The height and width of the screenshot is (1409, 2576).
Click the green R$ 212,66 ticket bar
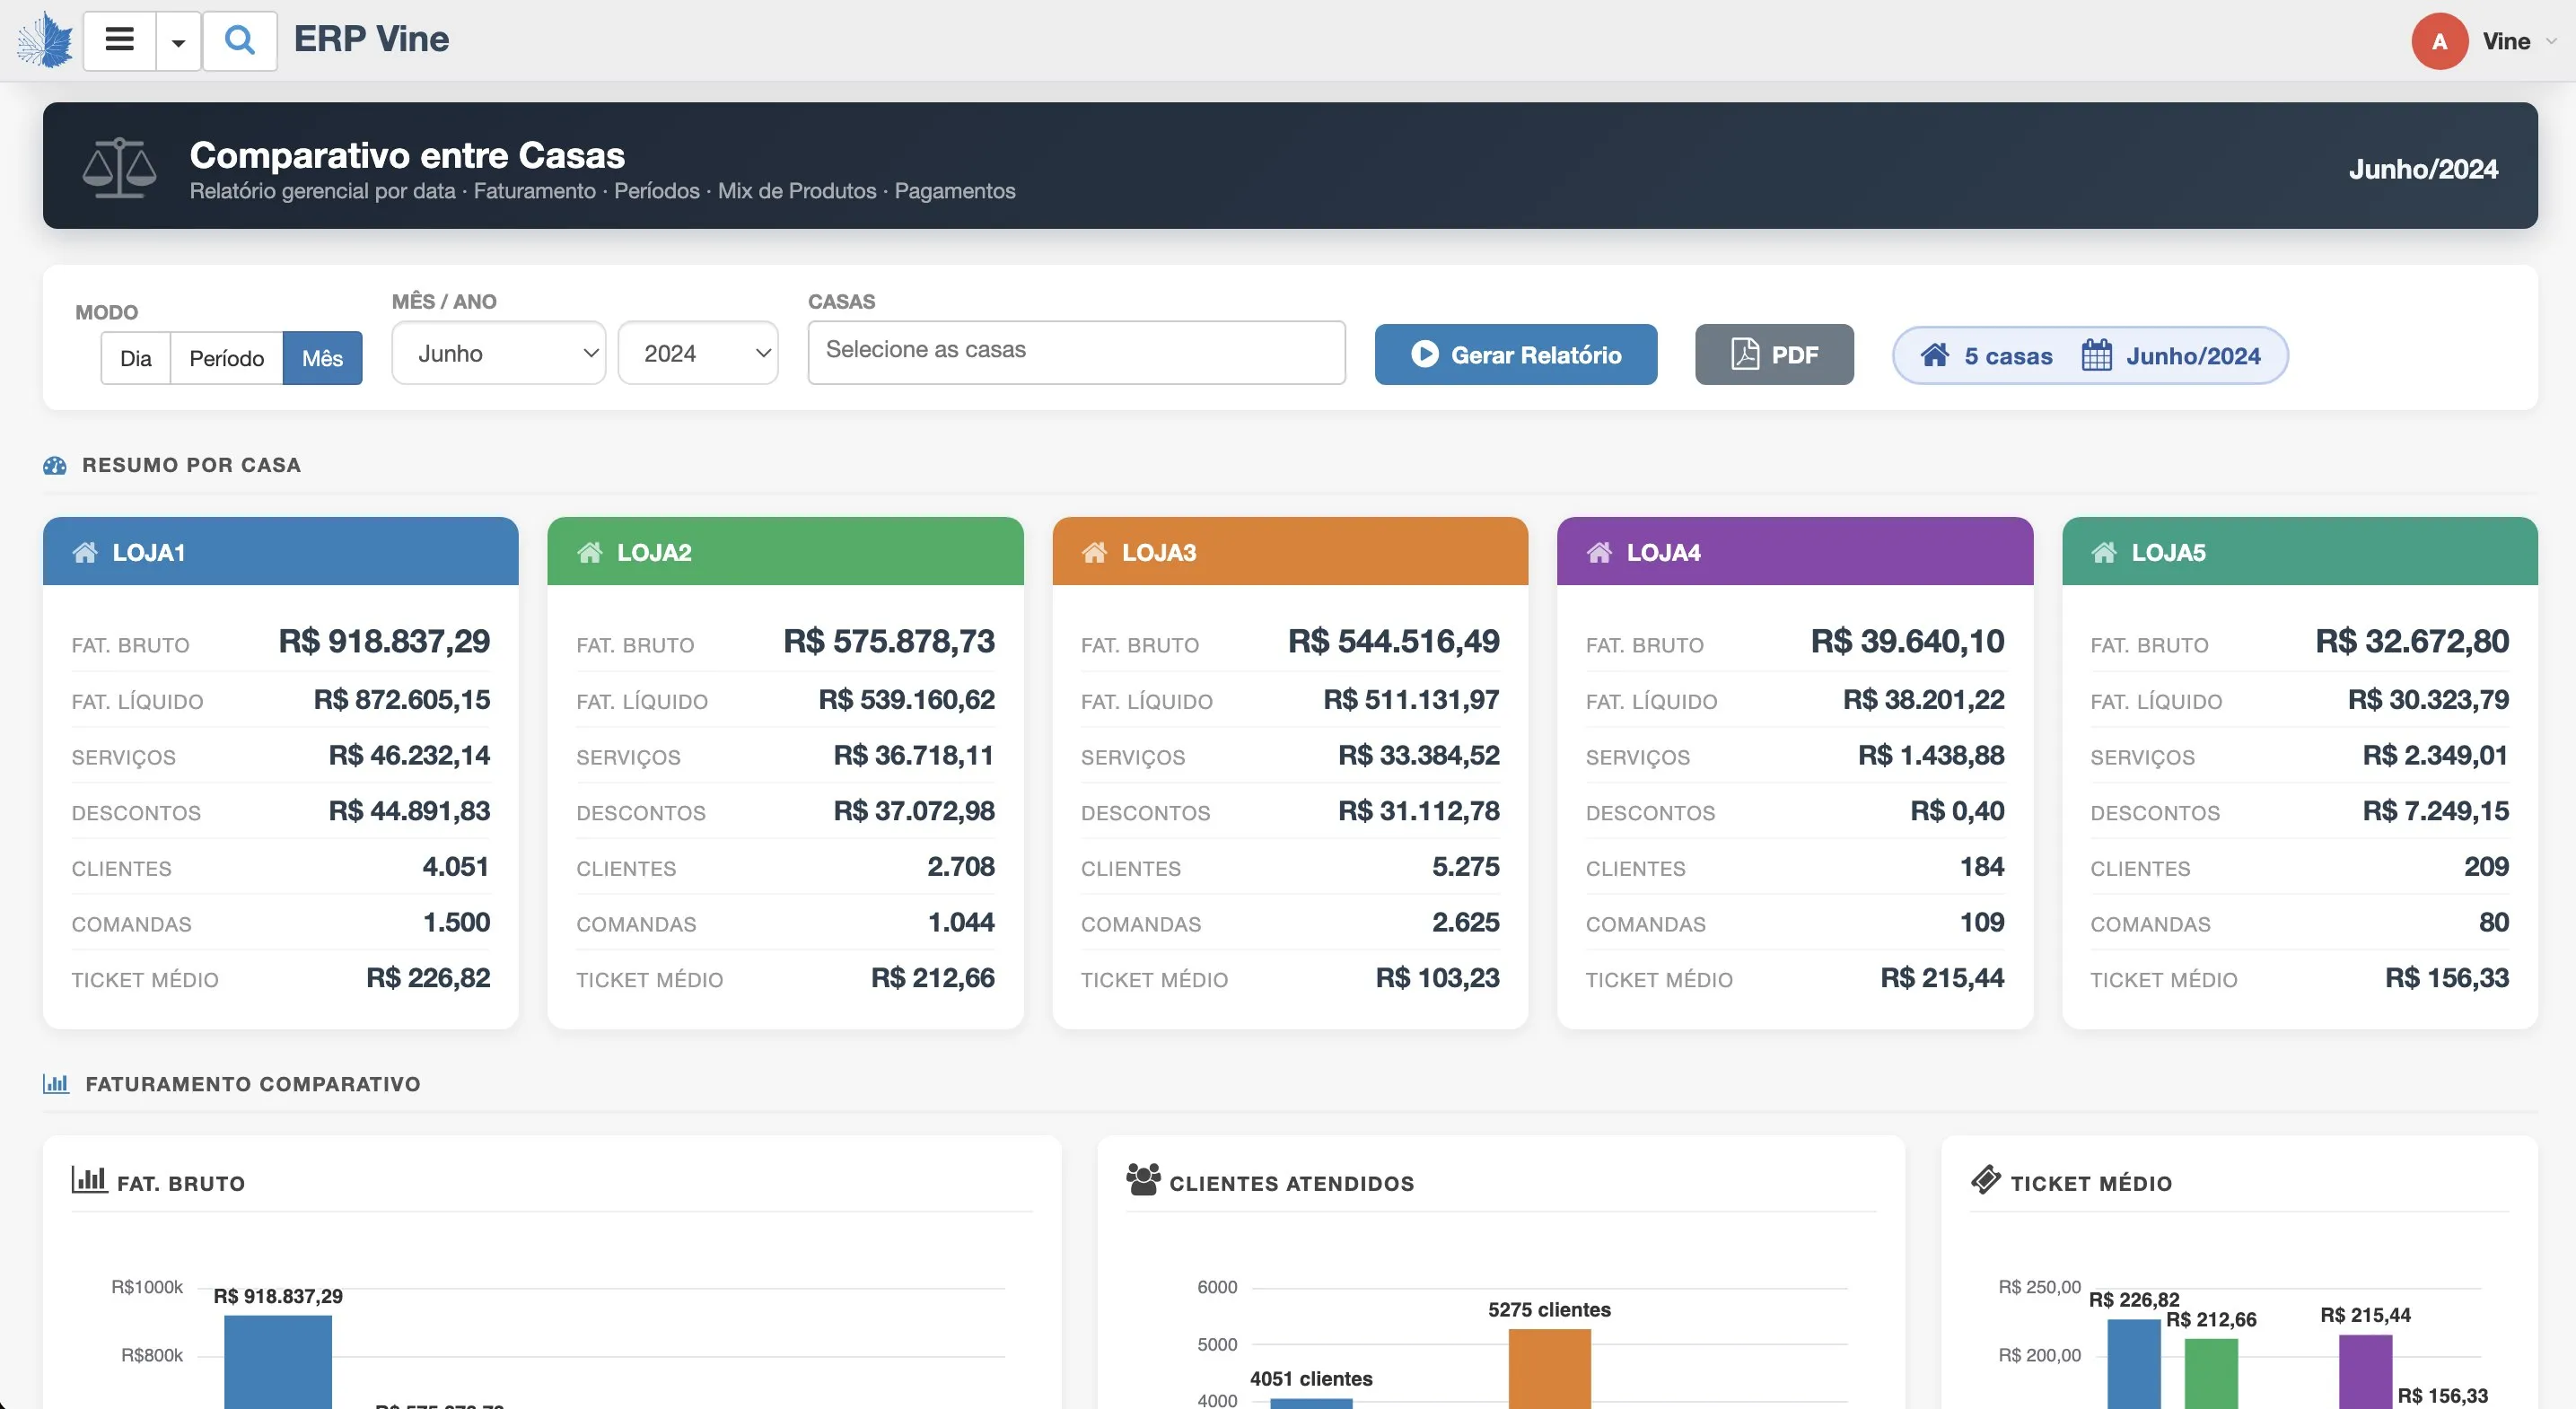pyautogui.click(x=2211, y=1374)
